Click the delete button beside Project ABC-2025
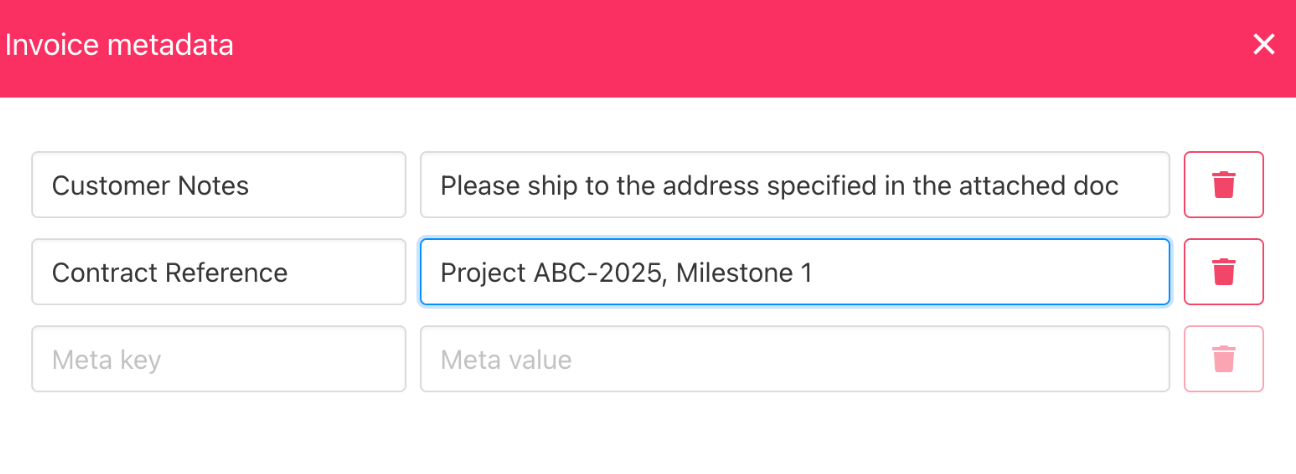This screenshot has width=1296, height=474. pos(1224,272)
